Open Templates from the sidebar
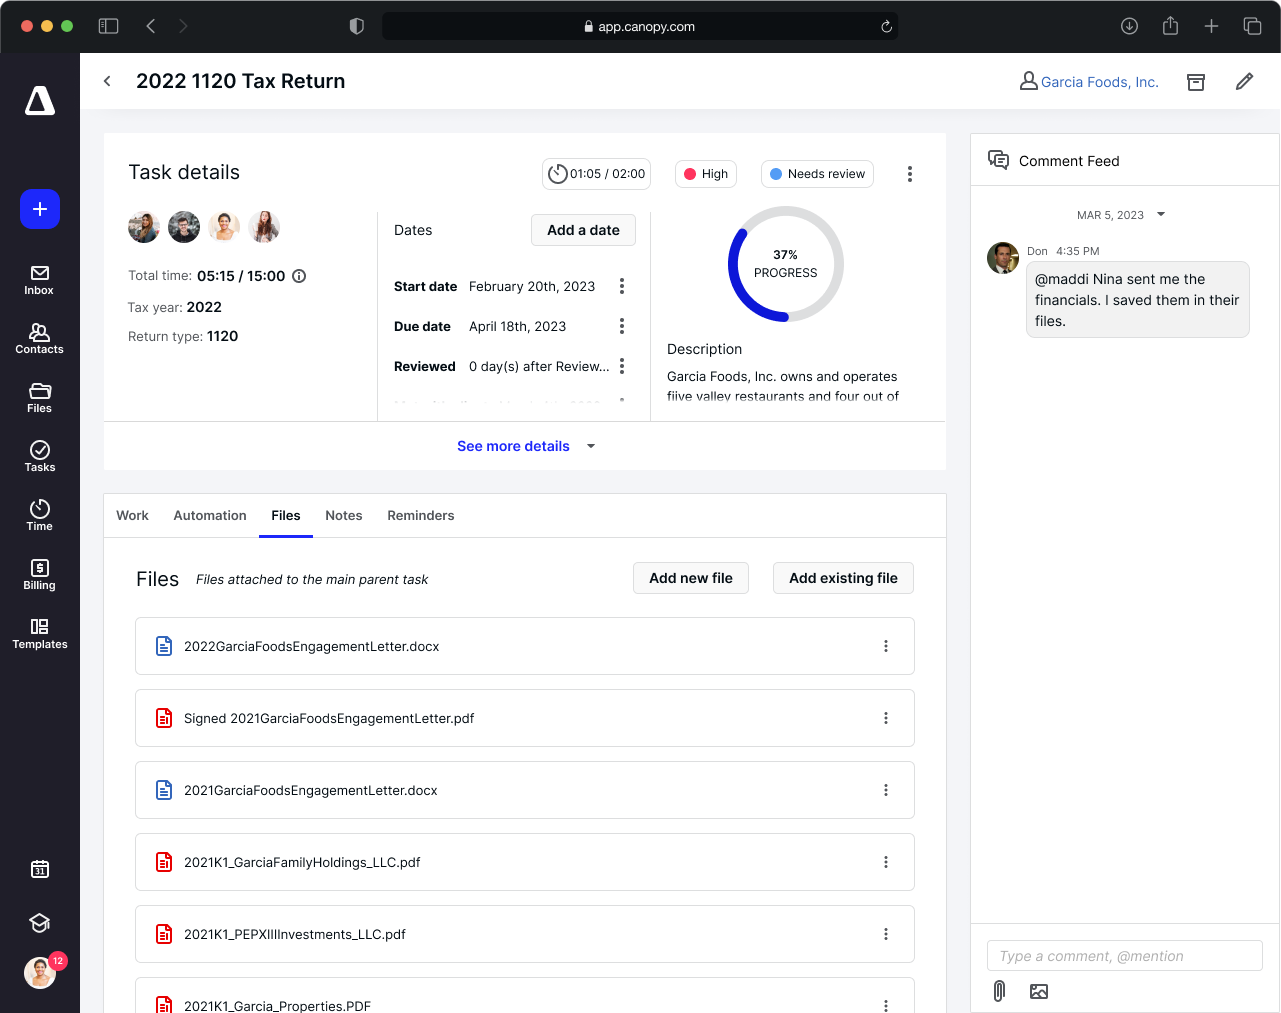The width and height of the screenshot is (1281, 1013). pos(39,634)
